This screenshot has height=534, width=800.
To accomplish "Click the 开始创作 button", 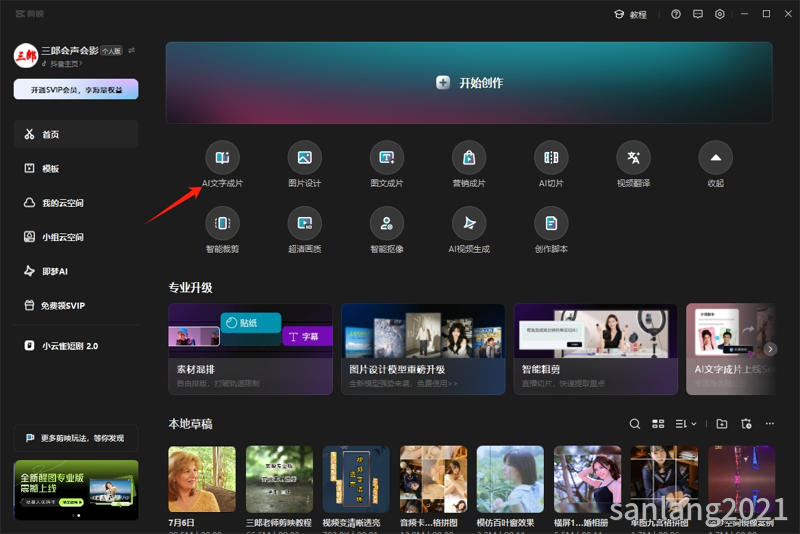I will [469, 83].
